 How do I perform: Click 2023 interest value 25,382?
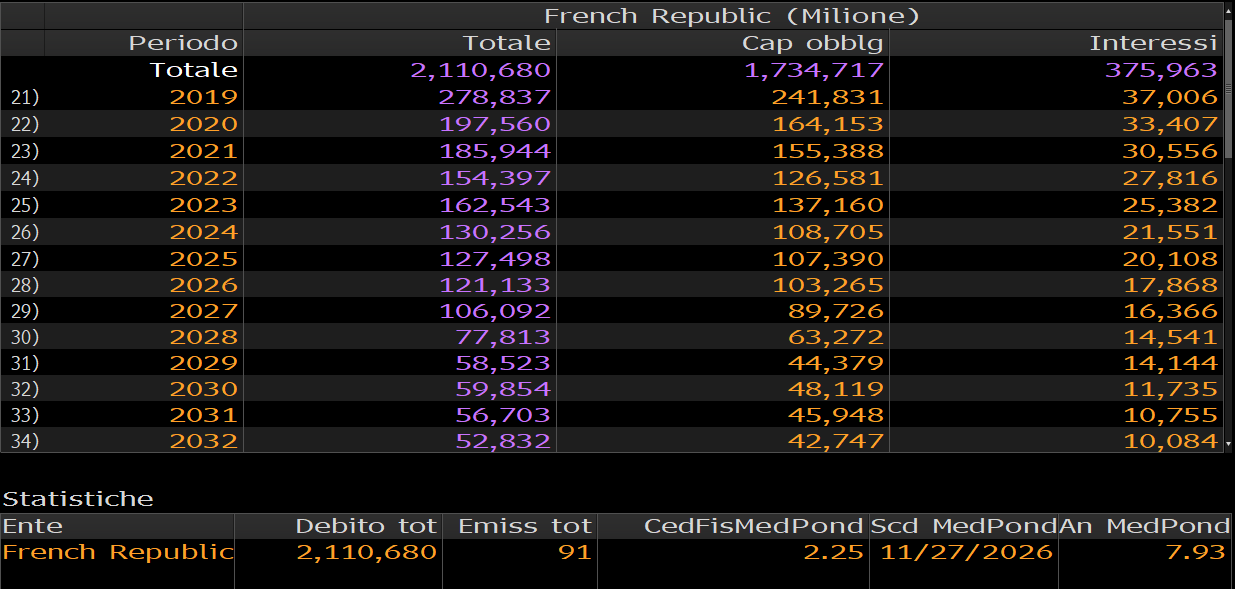coord(1168,205)
